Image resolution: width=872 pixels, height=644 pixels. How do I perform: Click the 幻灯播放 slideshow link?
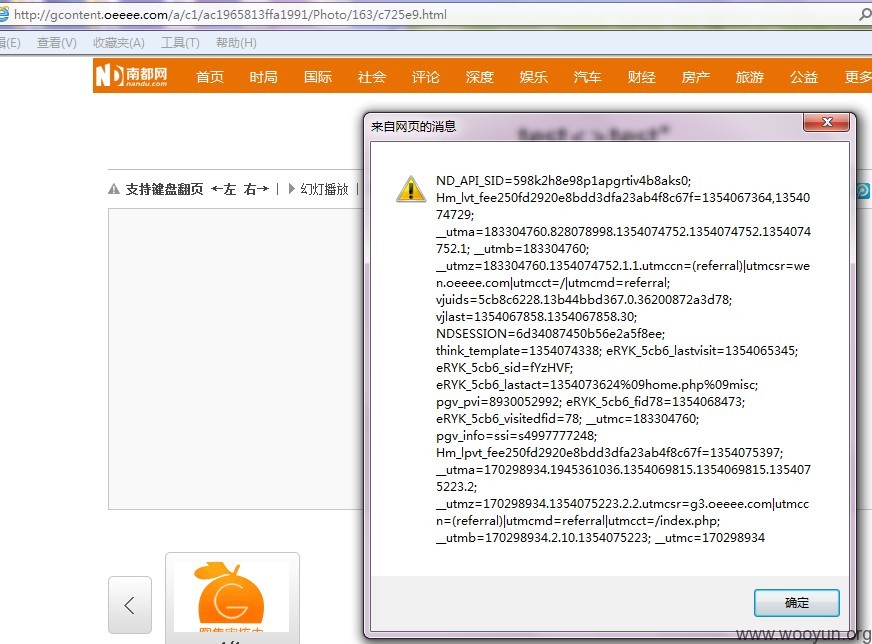(324, 189)
